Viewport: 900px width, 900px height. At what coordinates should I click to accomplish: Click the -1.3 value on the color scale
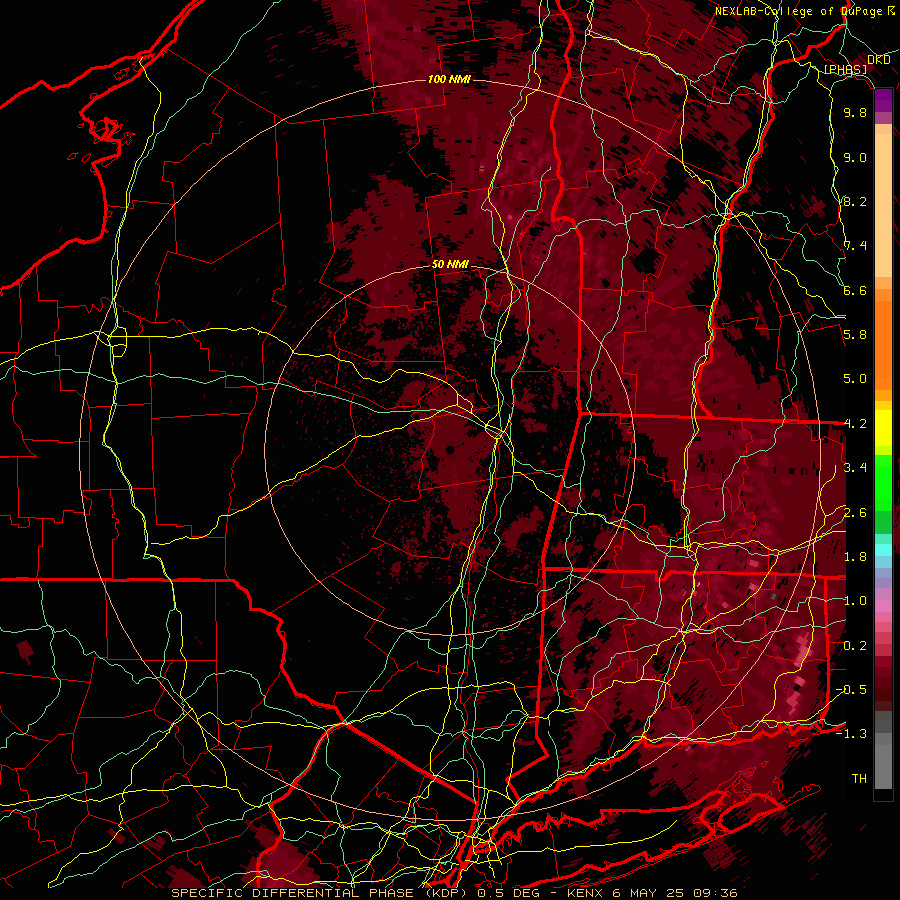pyautogui.click(x=851, y=735)
